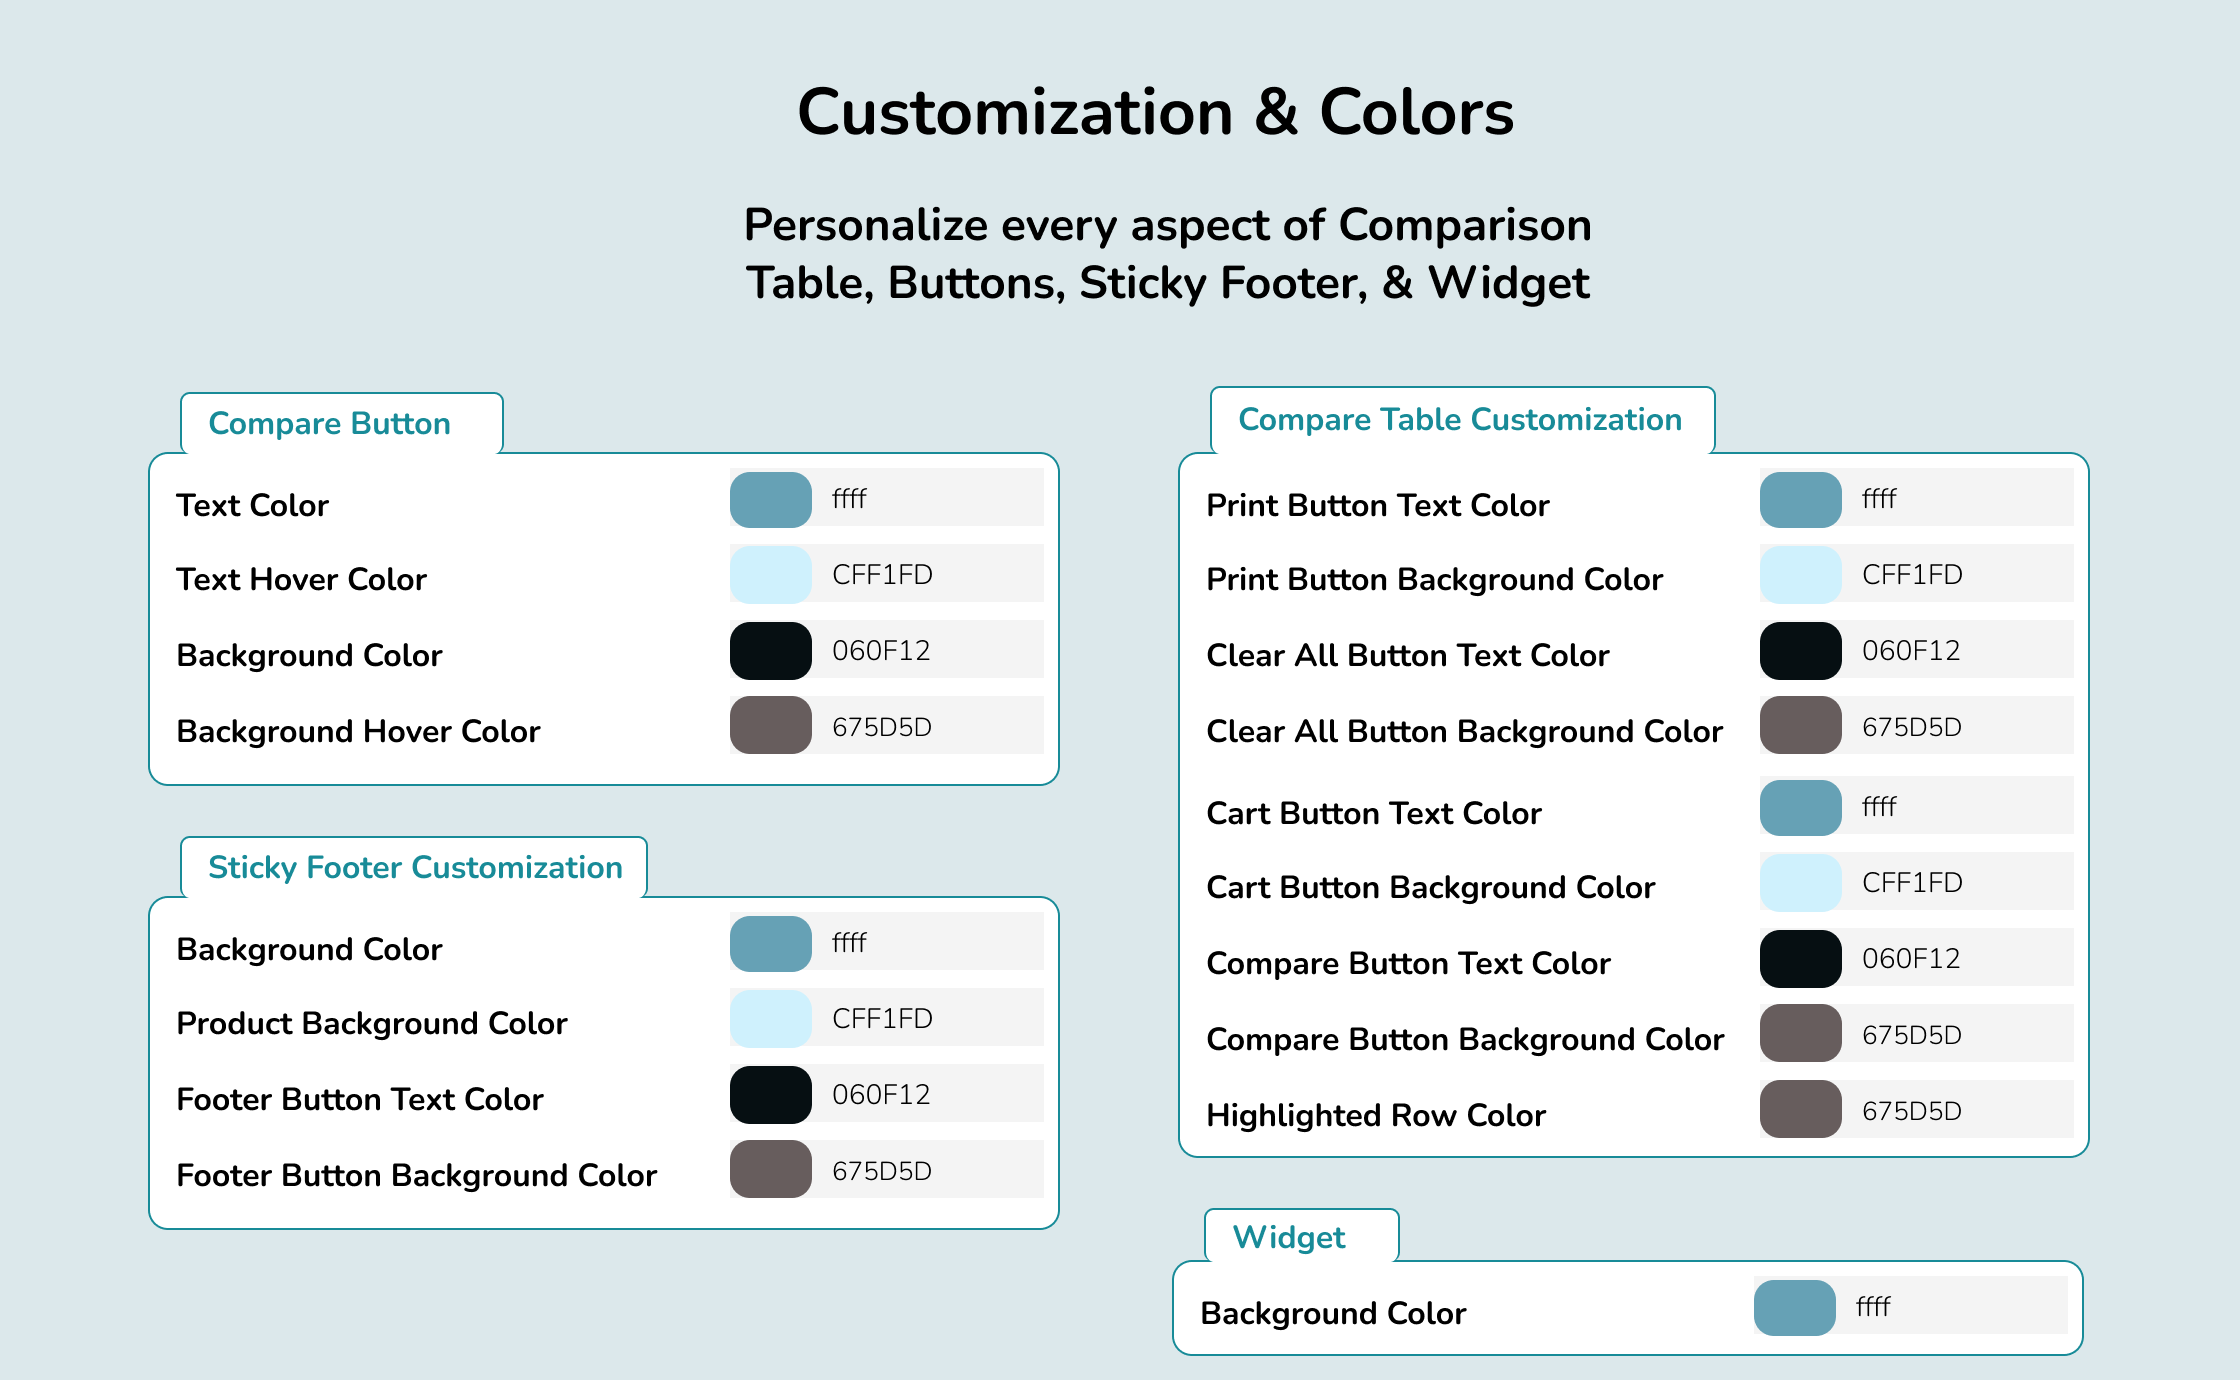This screenshot has width=2240, height=1380.
Task: Click the Widget tab label
Action: click(x=1289, y=1238)
